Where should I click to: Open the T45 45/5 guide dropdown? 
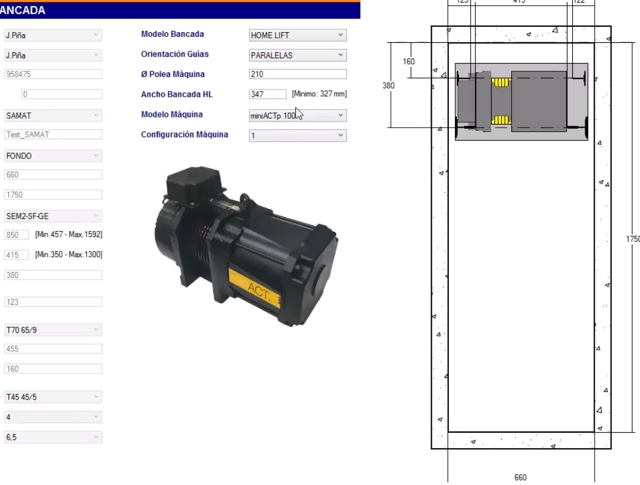tap(53, 397)
